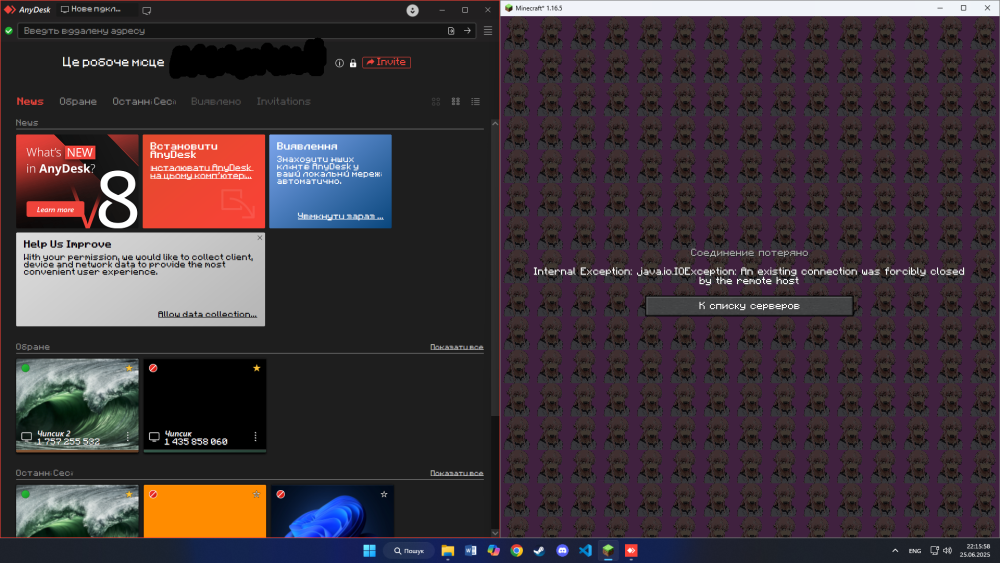1000x563 pixels.
Task: Open the Windows 11 wallpaper recent session
Action: (x=332, y=511)
